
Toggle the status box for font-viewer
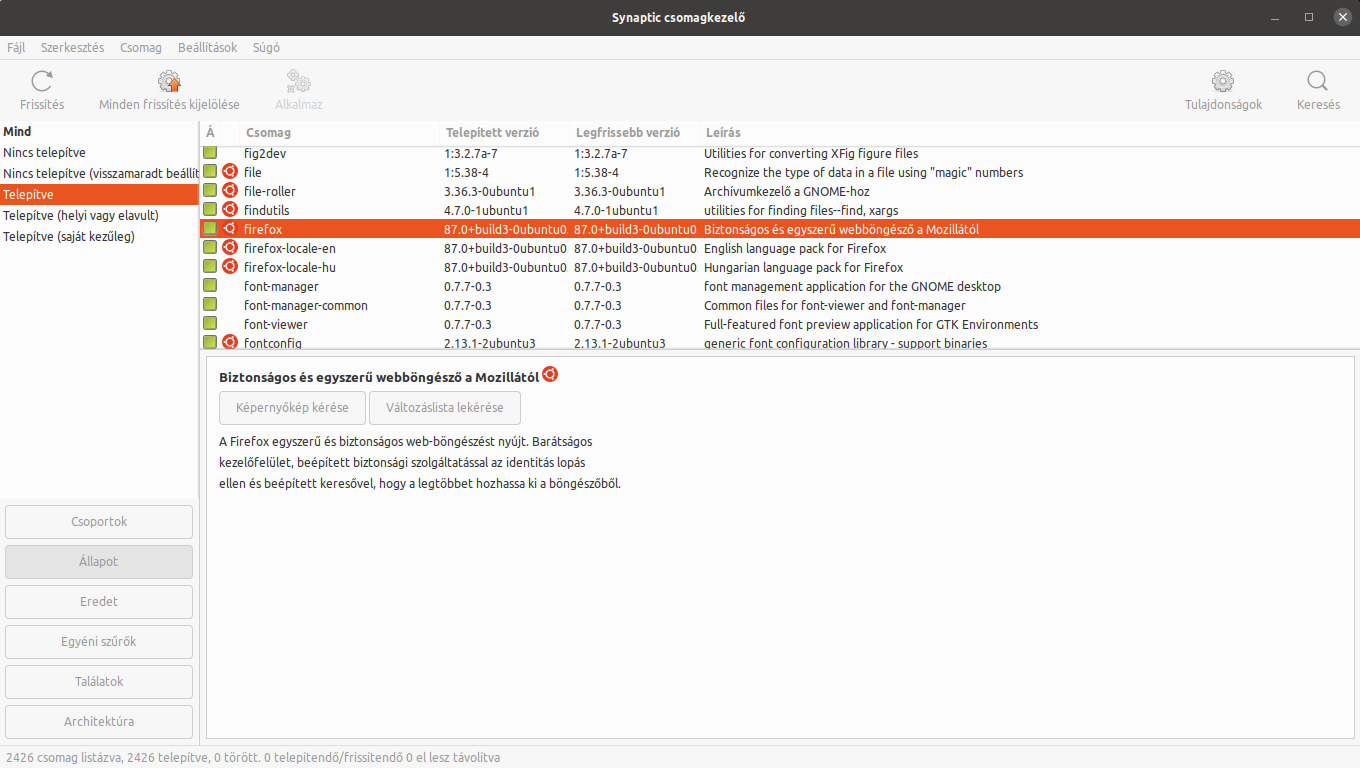210,324
